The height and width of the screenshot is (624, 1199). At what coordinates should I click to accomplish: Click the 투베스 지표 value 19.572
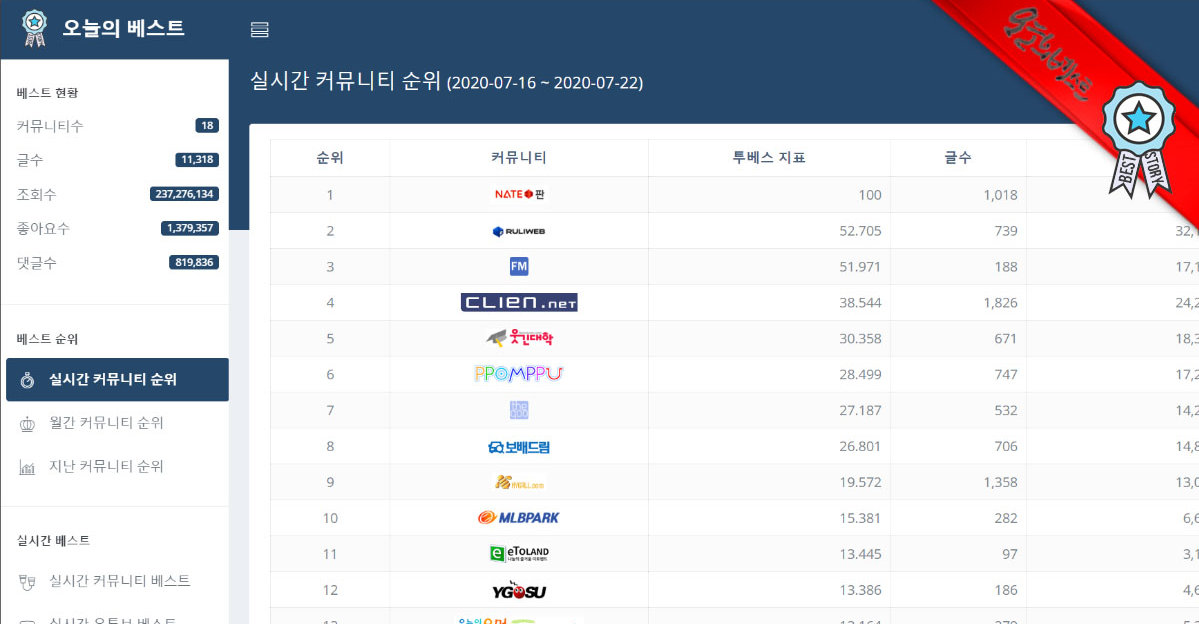tap(860, 483)
